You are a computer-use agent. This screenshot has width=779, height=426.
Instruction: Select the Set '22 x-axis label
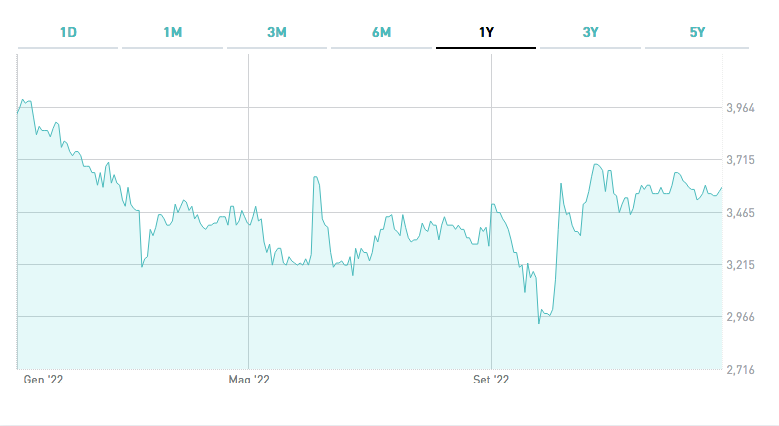491,380
